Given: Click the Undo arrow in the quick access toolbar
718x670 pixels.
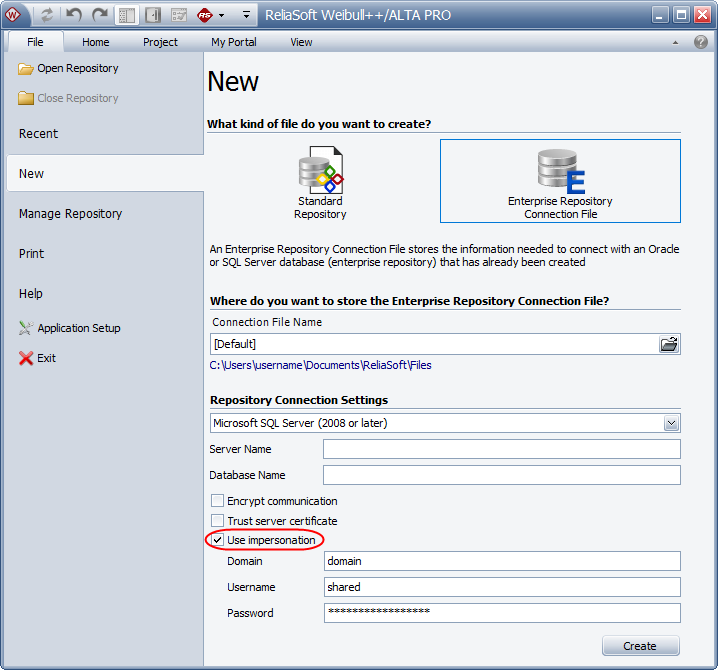Looking at the screenshot, I should tap(74, 15).
